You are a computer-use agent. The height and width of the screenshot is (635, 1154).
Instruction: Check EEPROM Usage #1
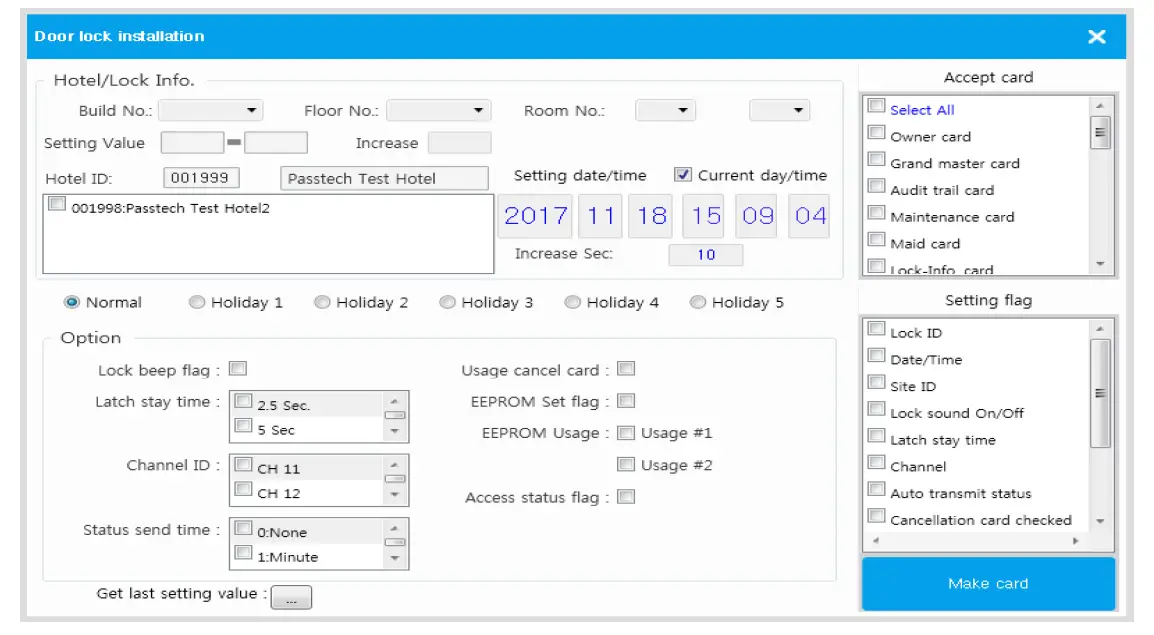[x=626, y=433]
